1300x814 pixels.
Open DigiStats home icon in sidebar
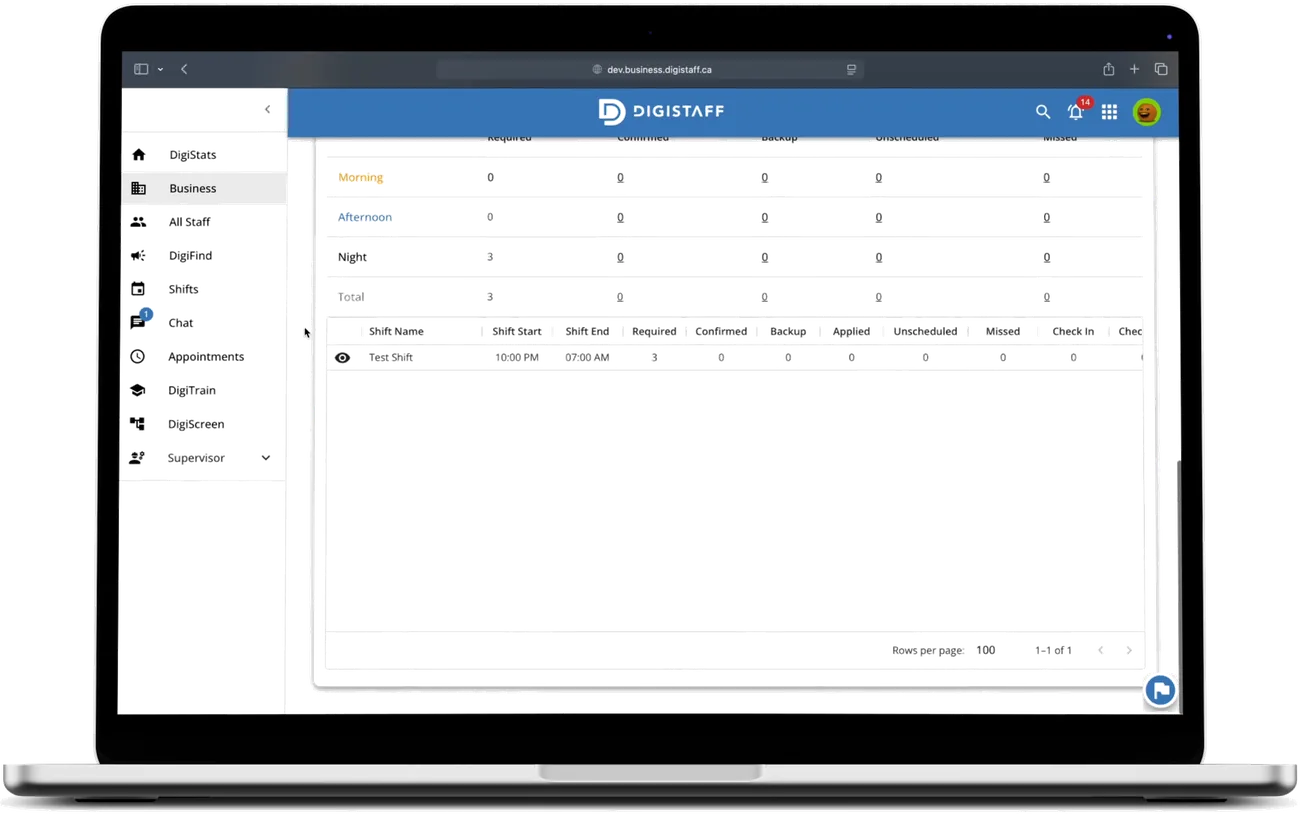[139, 155]
